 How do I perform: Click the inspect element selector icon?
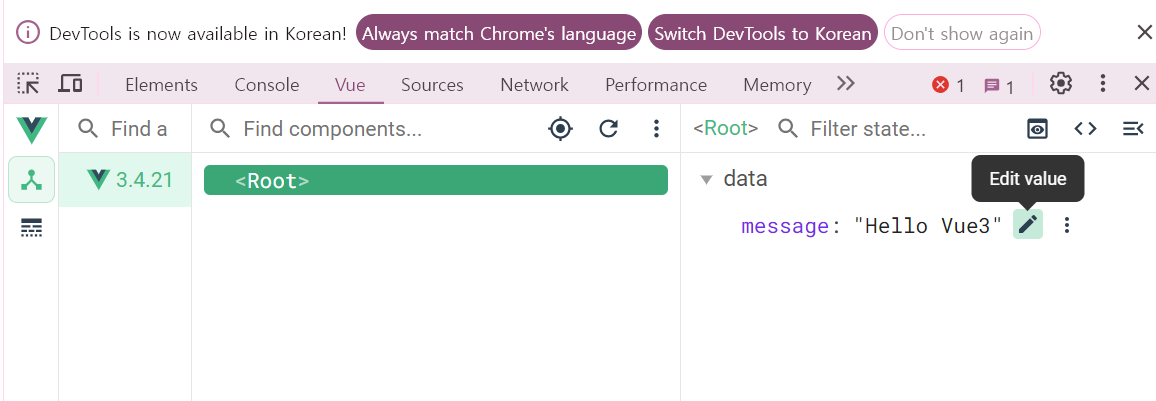(x=29, y=85)
